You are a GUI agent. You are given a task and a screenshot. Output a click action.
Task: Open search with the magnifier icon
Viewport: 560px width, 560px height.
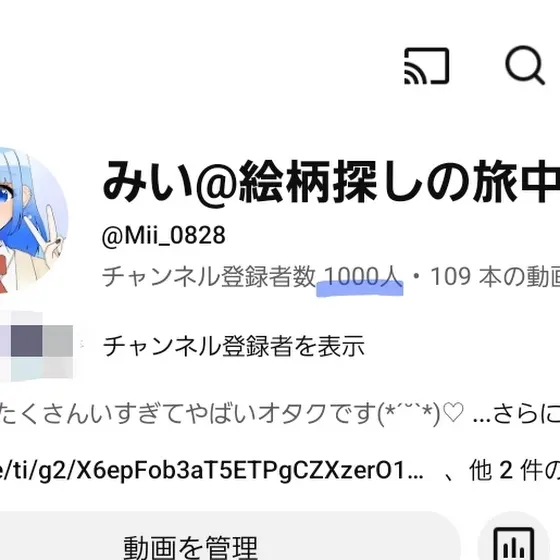(x=525, y=65)
